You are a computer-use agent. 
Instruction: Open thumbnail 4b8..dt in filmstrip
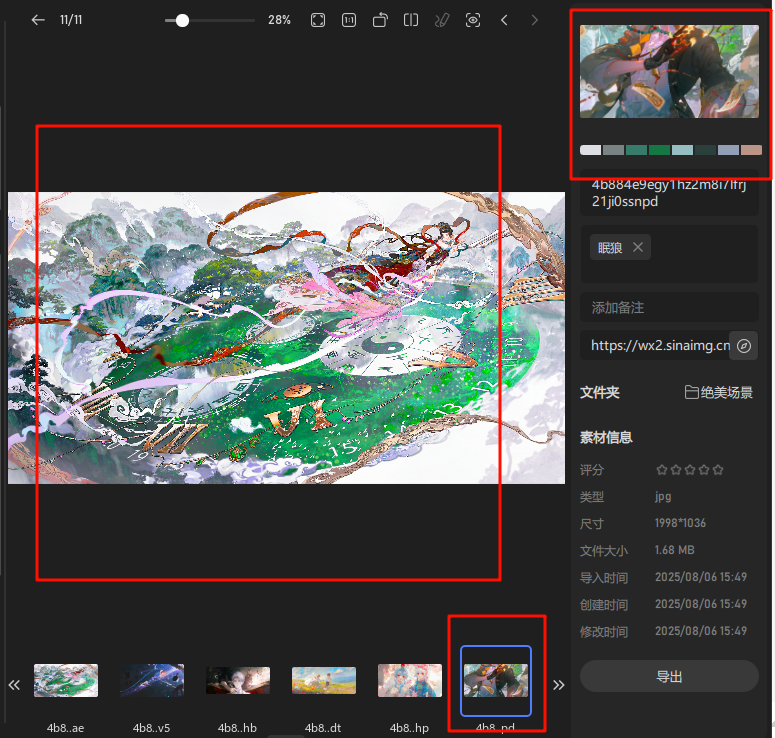(x=324, y=680)
